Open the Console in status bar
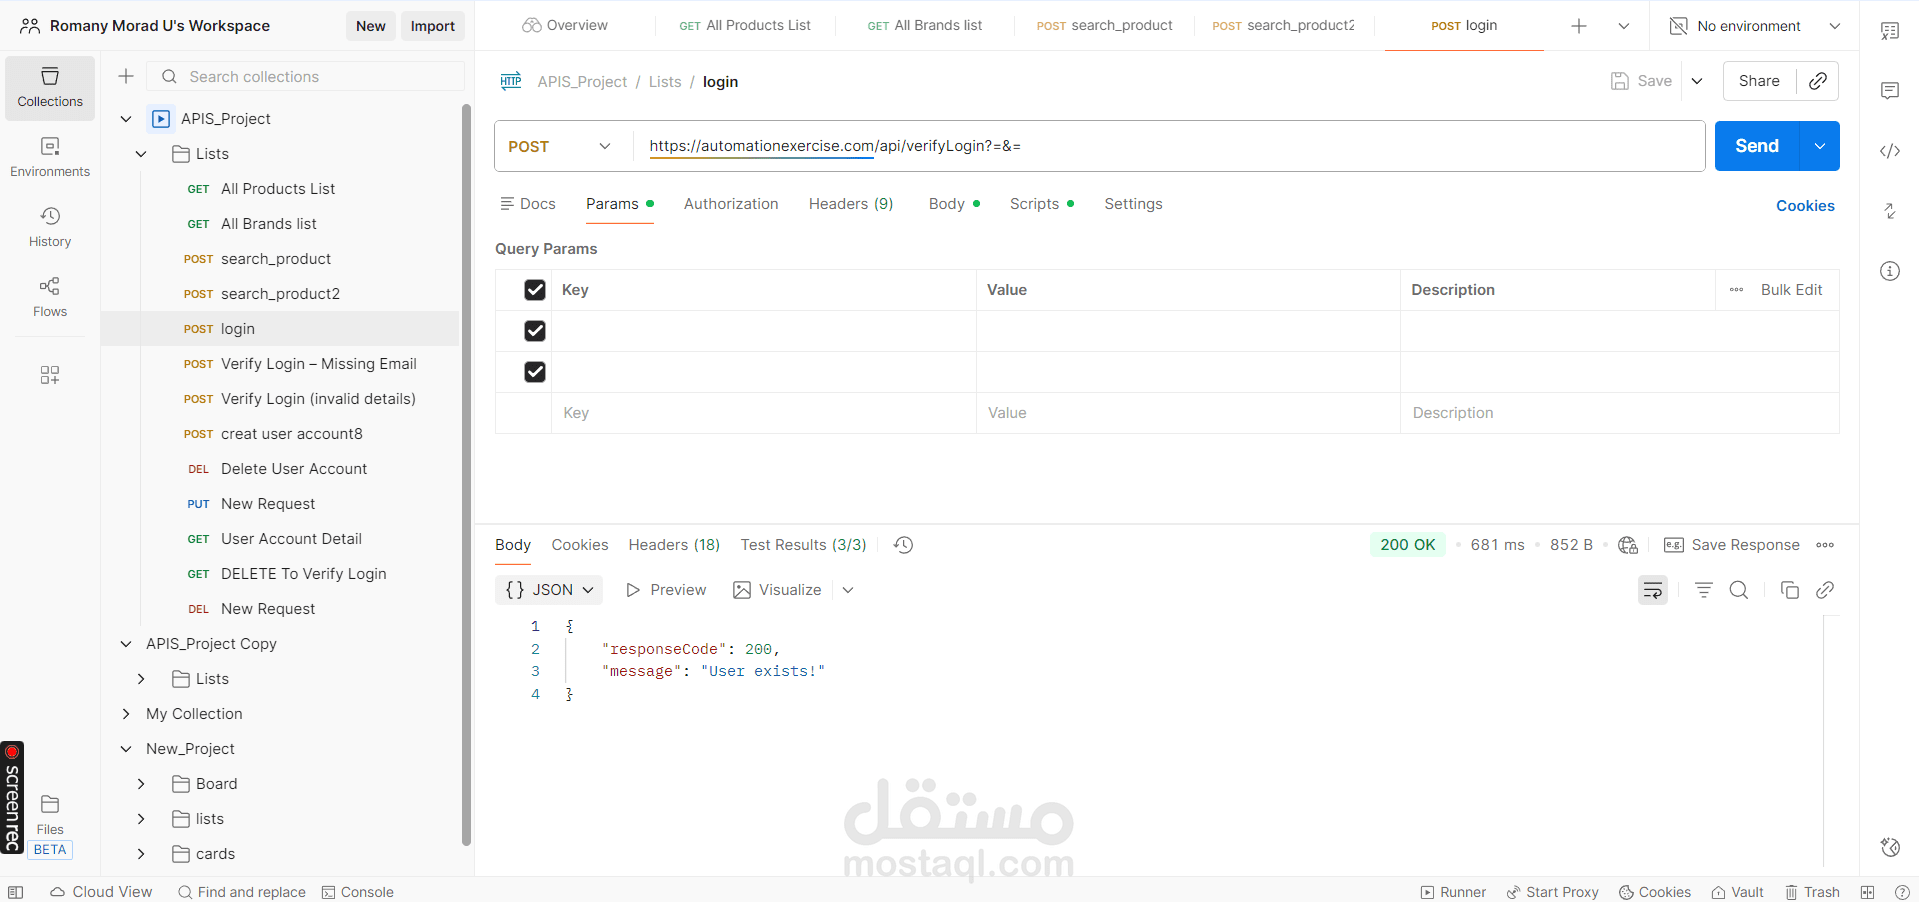 click(x=358, y=892)
